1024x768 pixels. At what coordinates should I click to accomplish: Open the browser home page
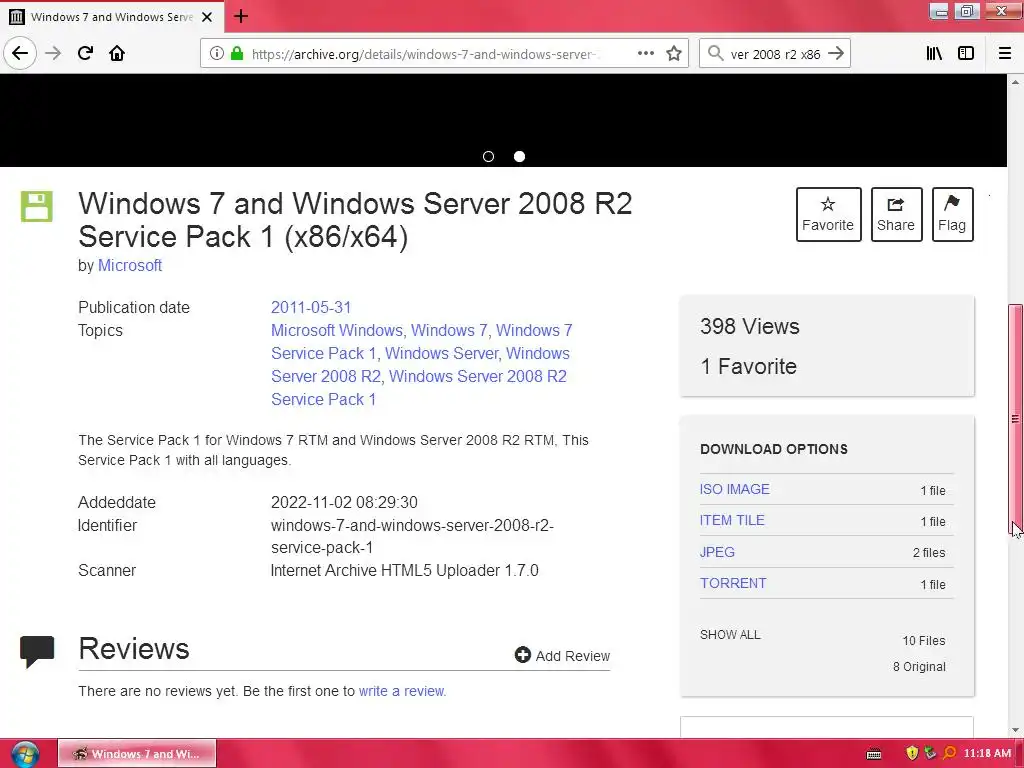(x=117, y=53)
